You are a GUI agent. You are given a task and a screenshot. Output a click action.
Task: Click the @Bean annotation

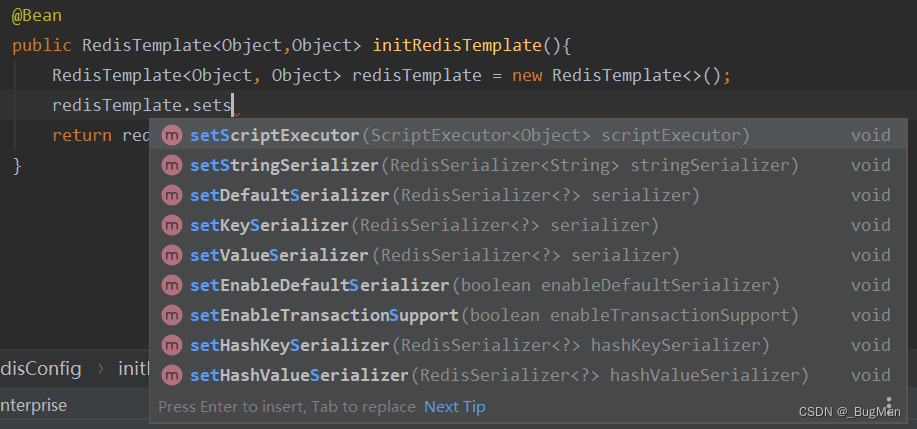pos(37,17)
